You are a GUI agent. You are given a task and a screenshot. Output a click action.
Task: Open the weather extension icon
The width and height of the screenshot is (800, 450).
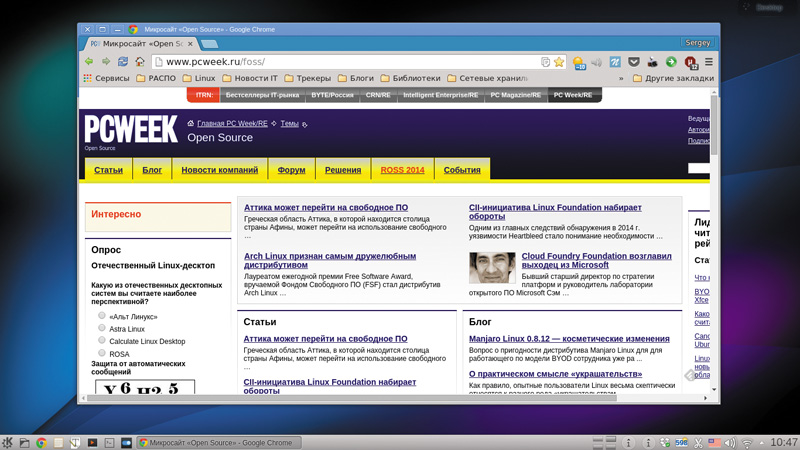(x=579, y=62)
